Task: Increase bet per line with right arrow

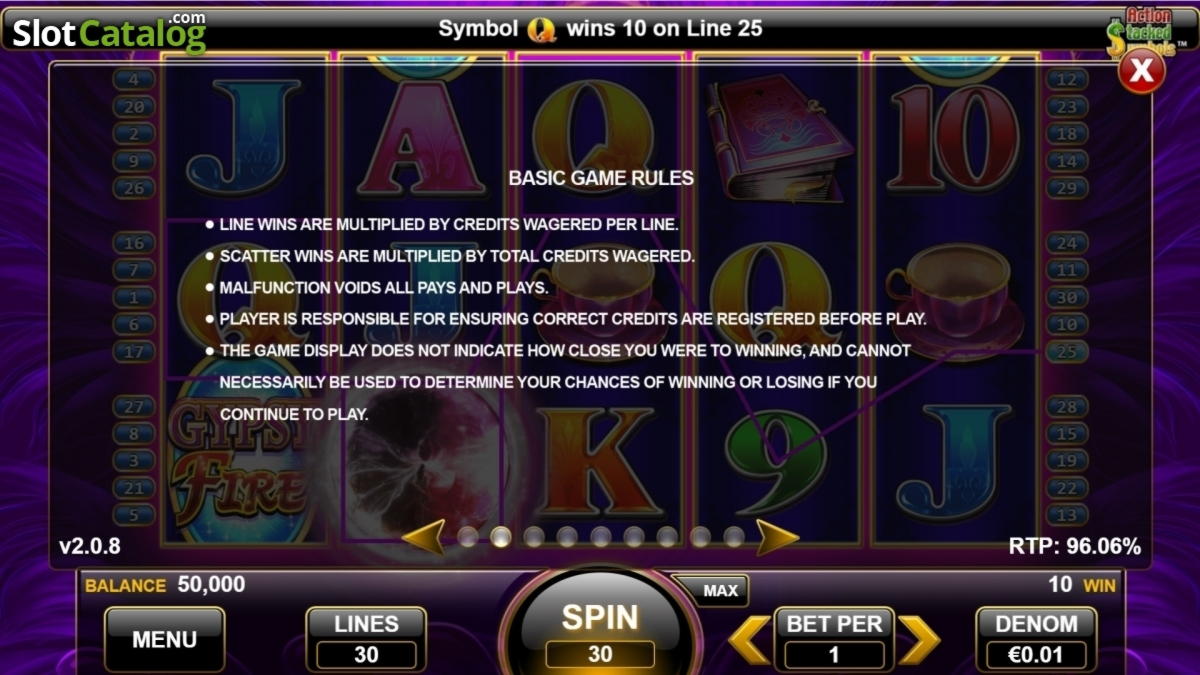Action: [x=919, y=640]
